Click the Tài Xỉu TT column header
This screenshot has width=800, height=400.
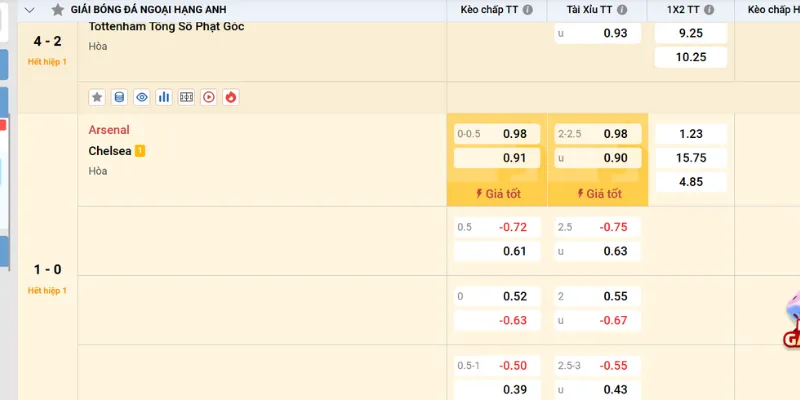click(x=589, y=10)
